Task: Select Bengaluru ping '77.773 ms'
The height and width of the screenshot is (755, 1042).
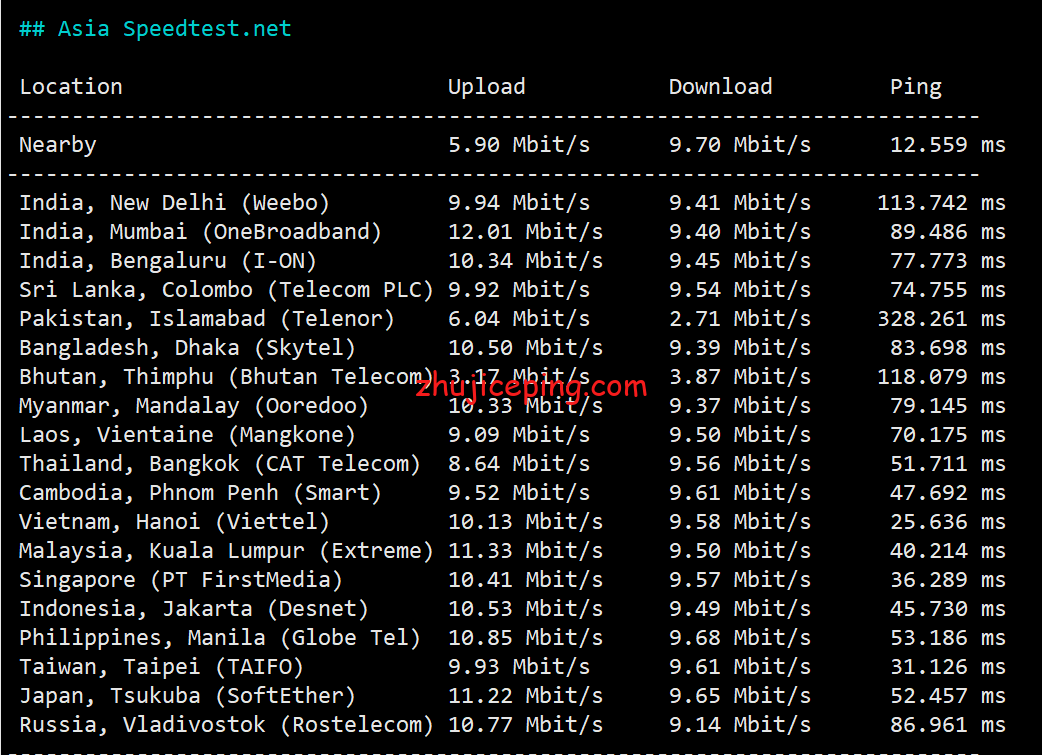Action: coord(948,261)
